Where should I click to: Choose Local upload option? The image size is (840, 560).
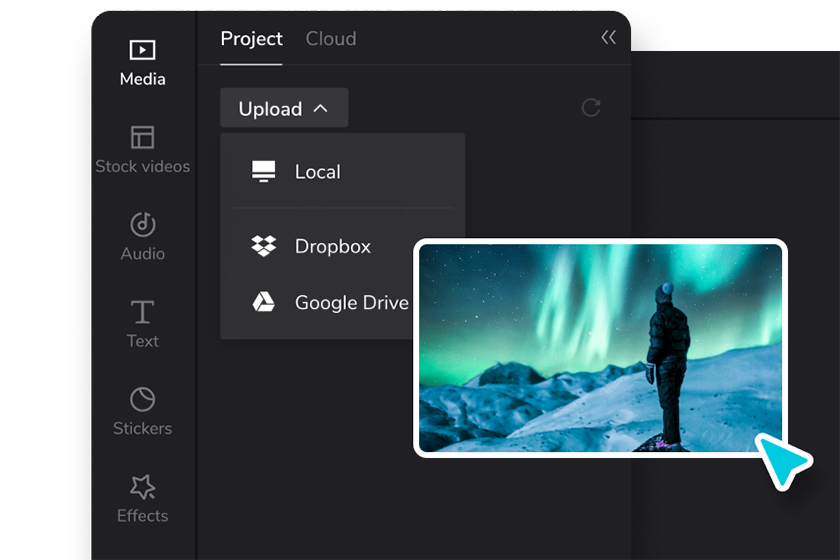[x=343, y=172]
